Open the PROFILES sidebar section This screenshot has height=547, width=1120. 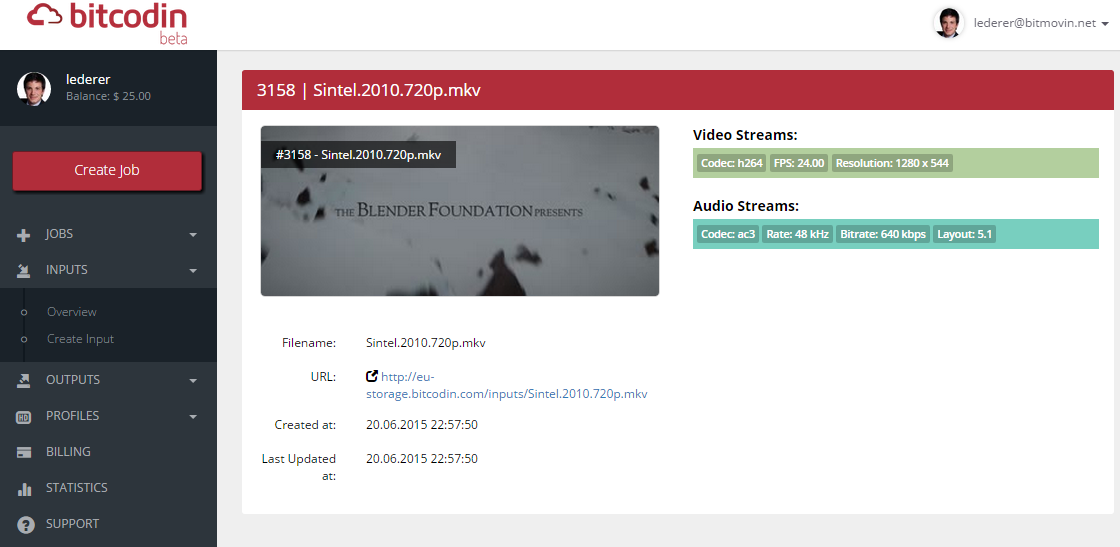click(x=108, y=416)
